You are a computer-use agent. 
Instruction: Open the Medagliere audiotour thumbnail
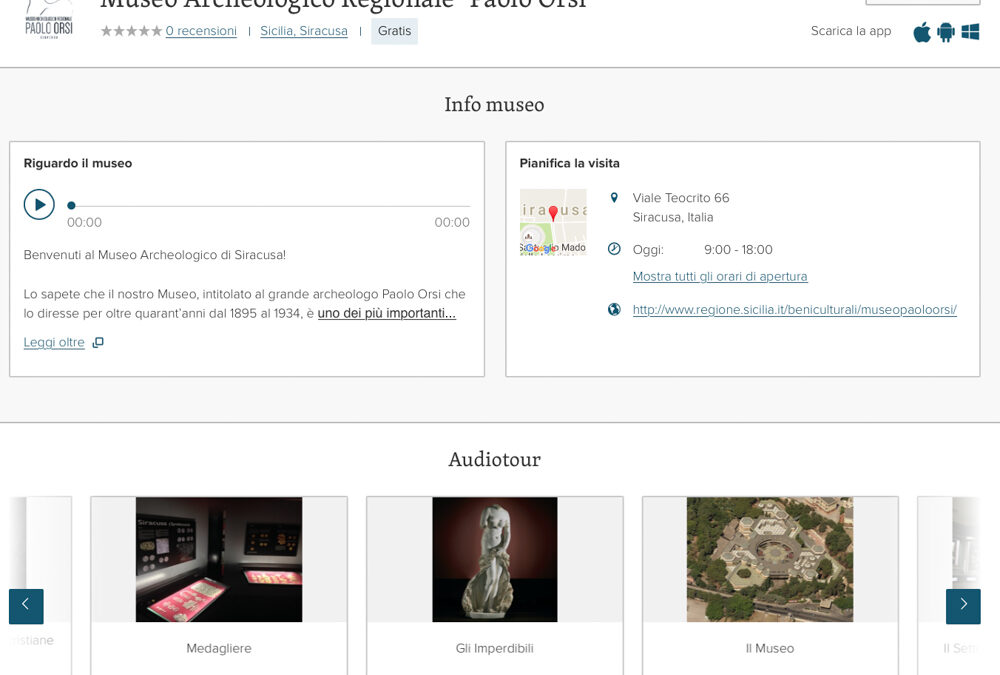click(219, 560)
